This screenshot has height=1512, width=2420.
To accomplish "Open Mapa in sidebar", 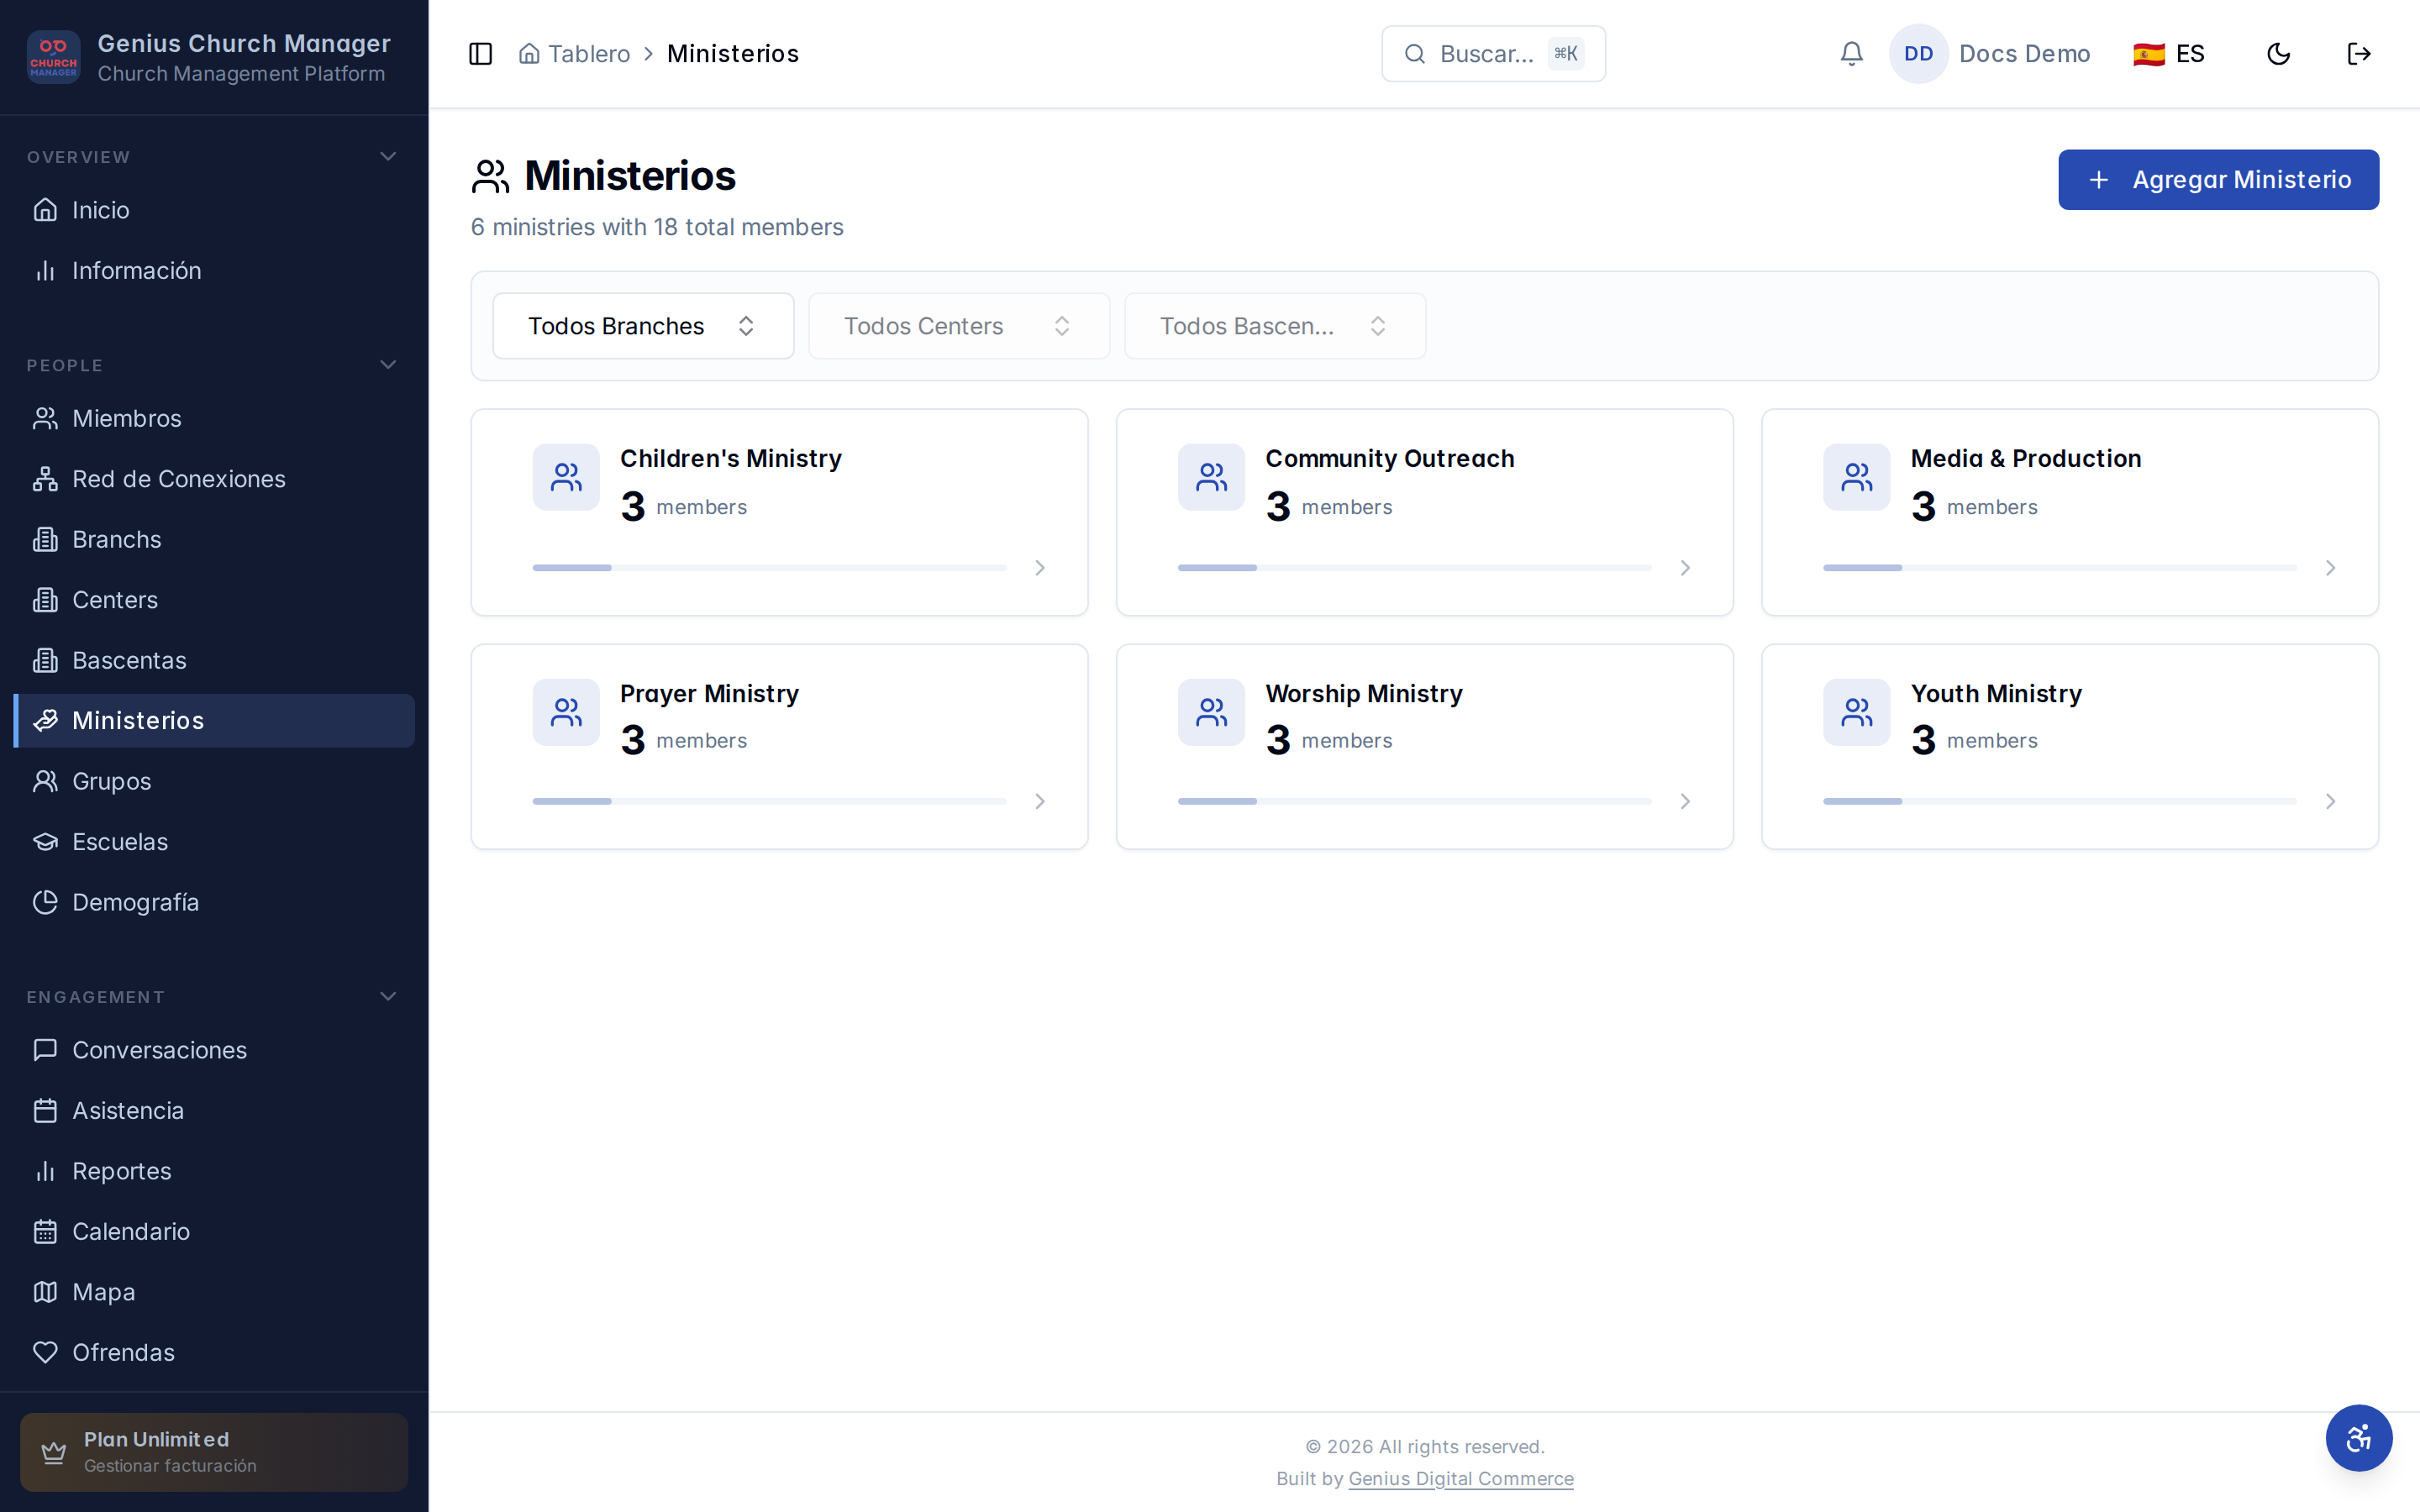I will coord(213,1293).
